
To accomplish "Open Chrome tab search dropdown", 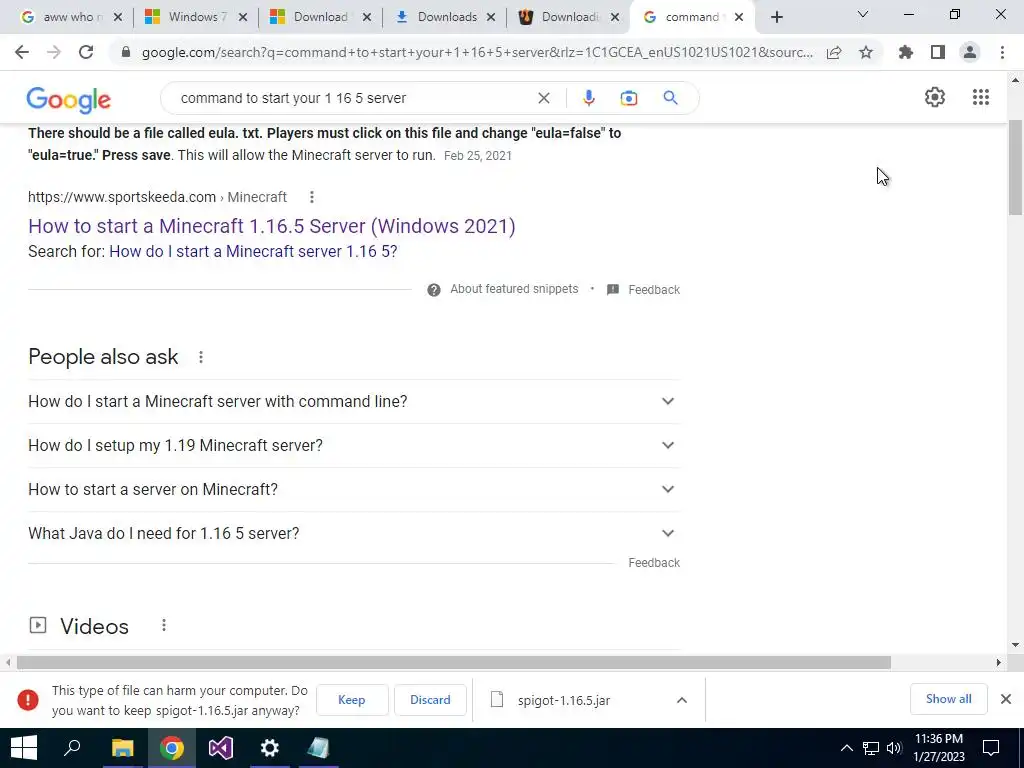I will click(x=863, y=14).
